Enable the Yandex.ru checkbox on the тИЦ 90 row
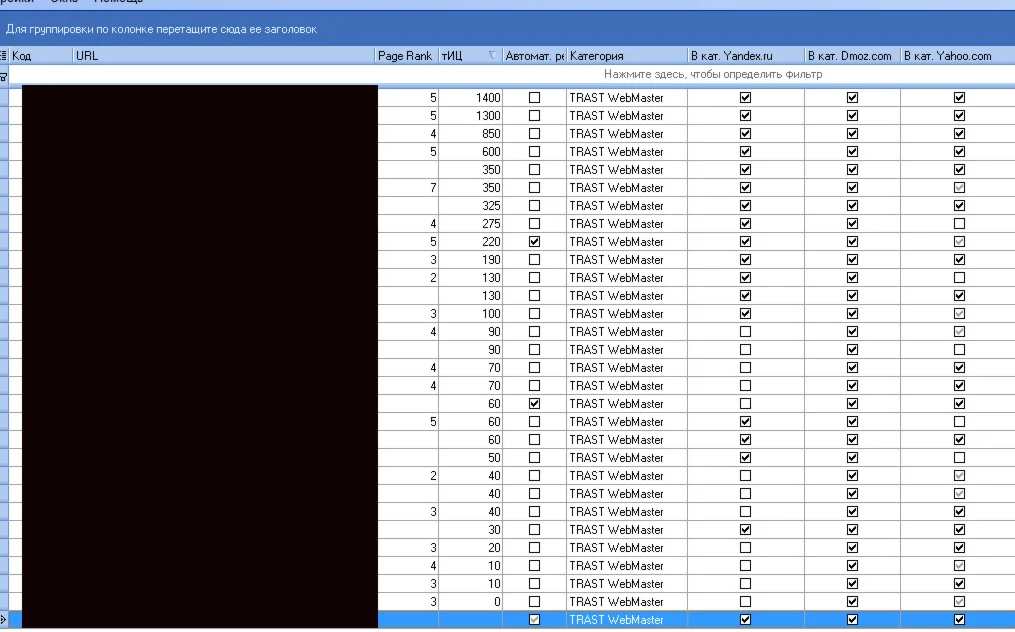 point(745,331)
